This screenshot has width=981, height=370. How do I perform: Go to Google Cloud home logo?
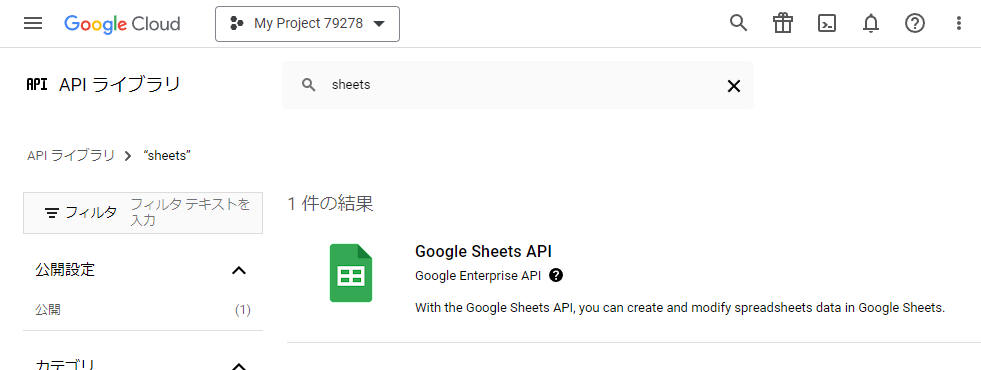[122, 24]
